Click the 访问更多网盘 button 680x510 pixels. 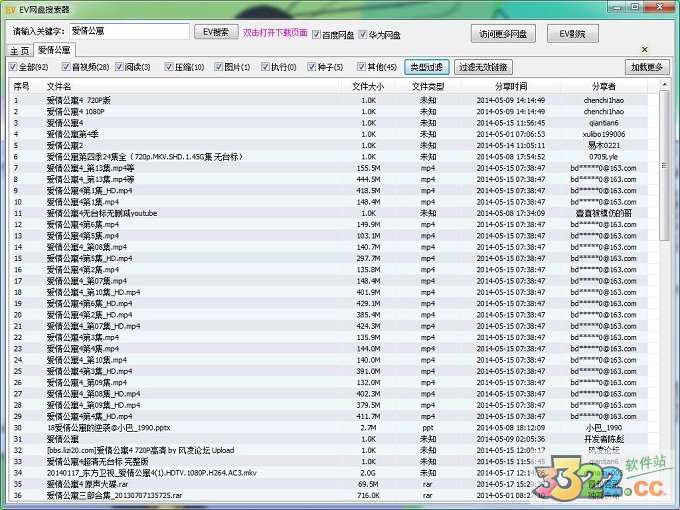tap(503, 34)
